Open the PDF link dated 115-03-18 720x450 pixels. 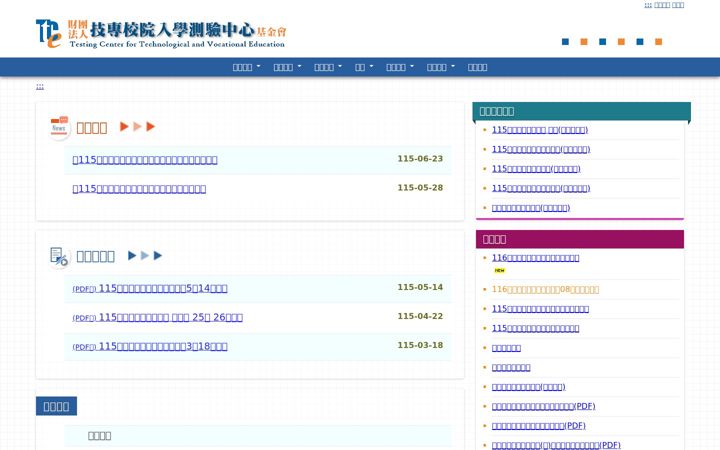(150, 346)
